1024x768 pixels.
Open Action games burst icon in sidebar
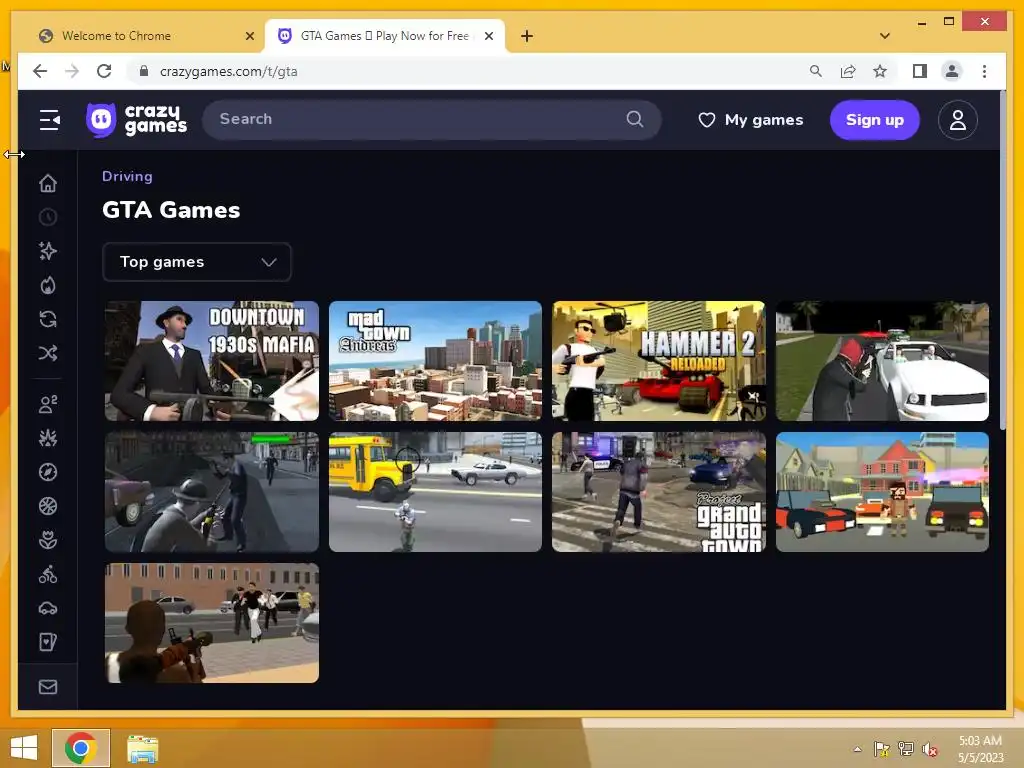pyautogui.click(x=48, y=438)
